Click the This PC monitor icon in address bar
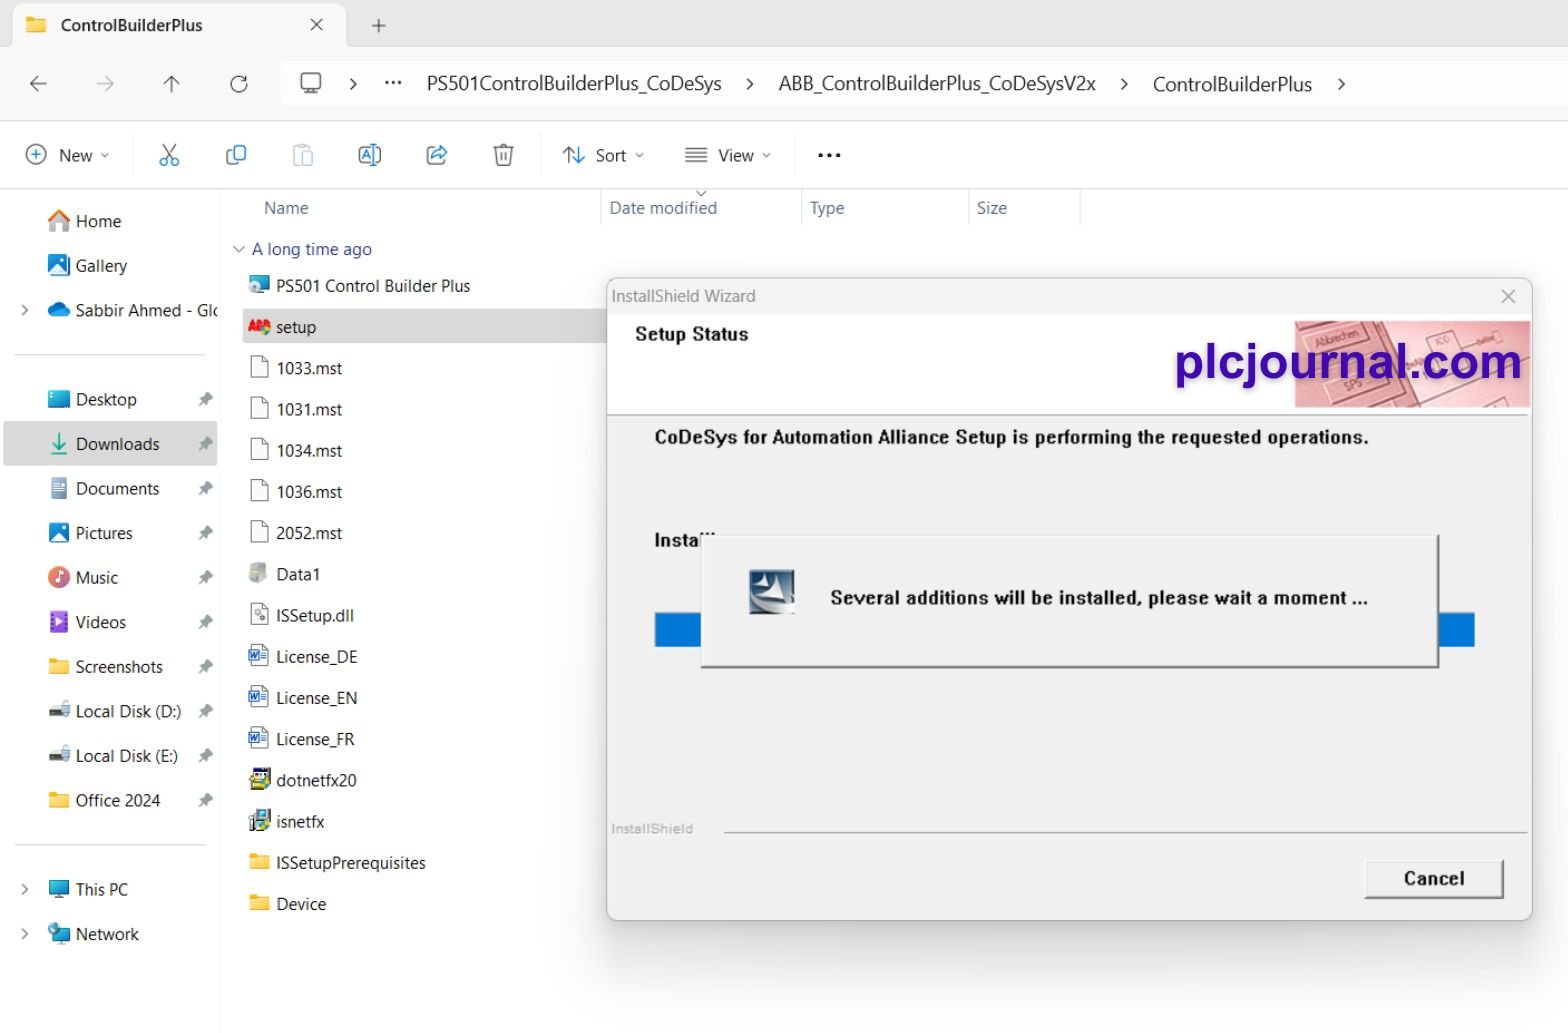The width and height of the screenshot is (1568, 1033). coord(311,84)
